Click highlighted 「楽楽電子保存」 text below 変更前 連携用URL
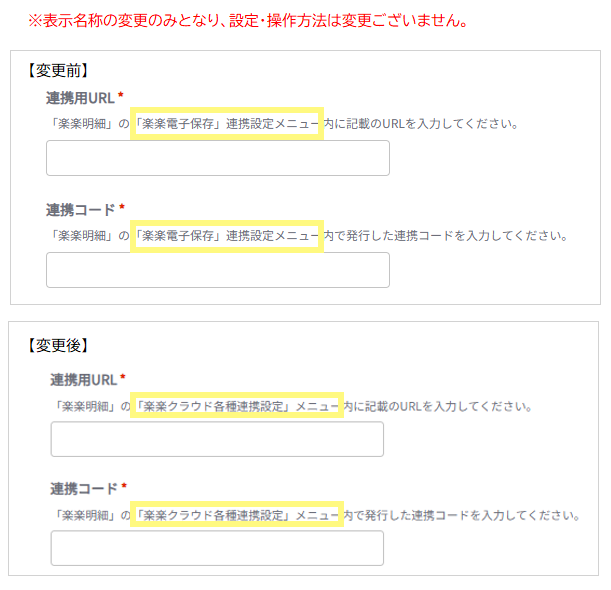The height and width of the screenshot is (590, 611). point(178,124)
